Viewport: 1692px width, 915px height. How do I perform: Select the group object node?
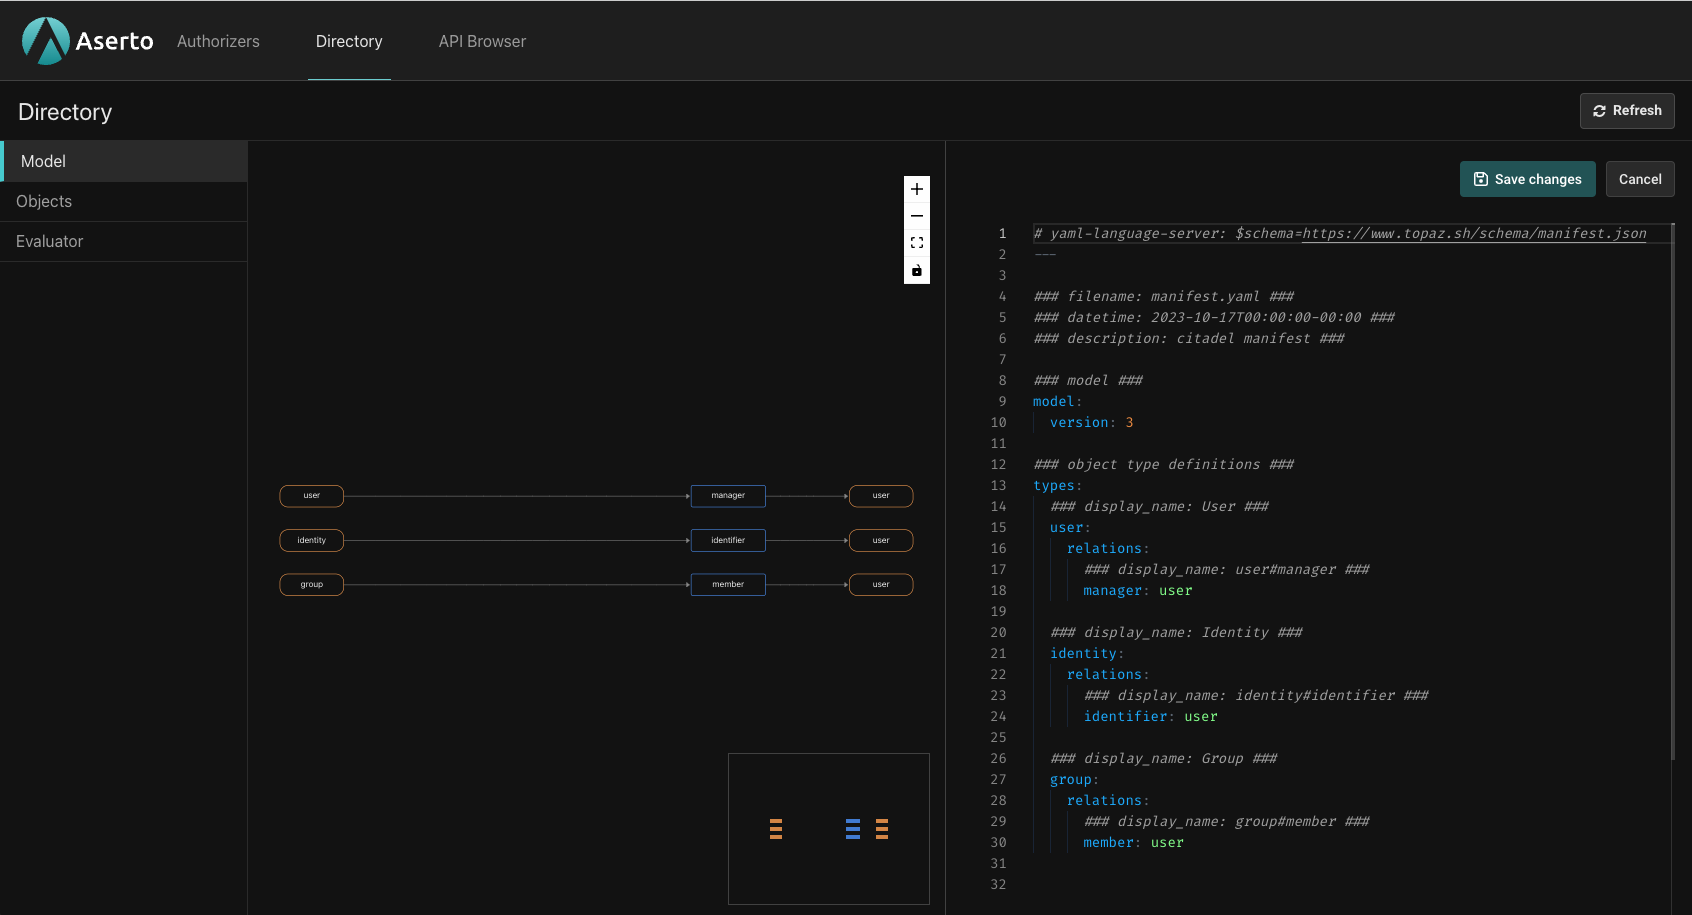point(311,584)
